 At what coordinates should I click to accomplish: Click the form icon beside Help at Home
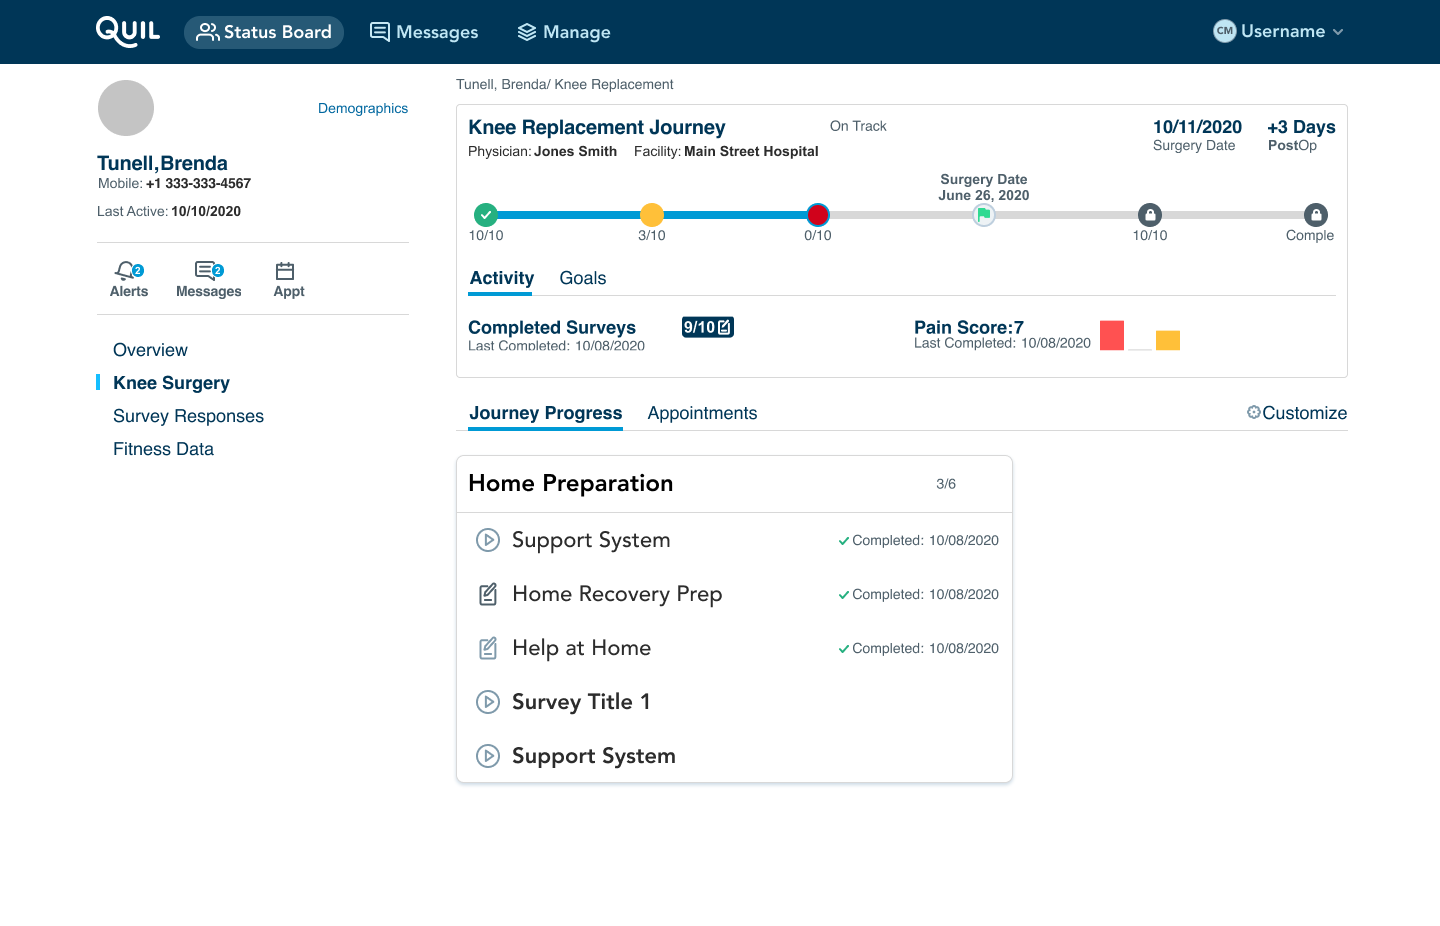(487, 648)
